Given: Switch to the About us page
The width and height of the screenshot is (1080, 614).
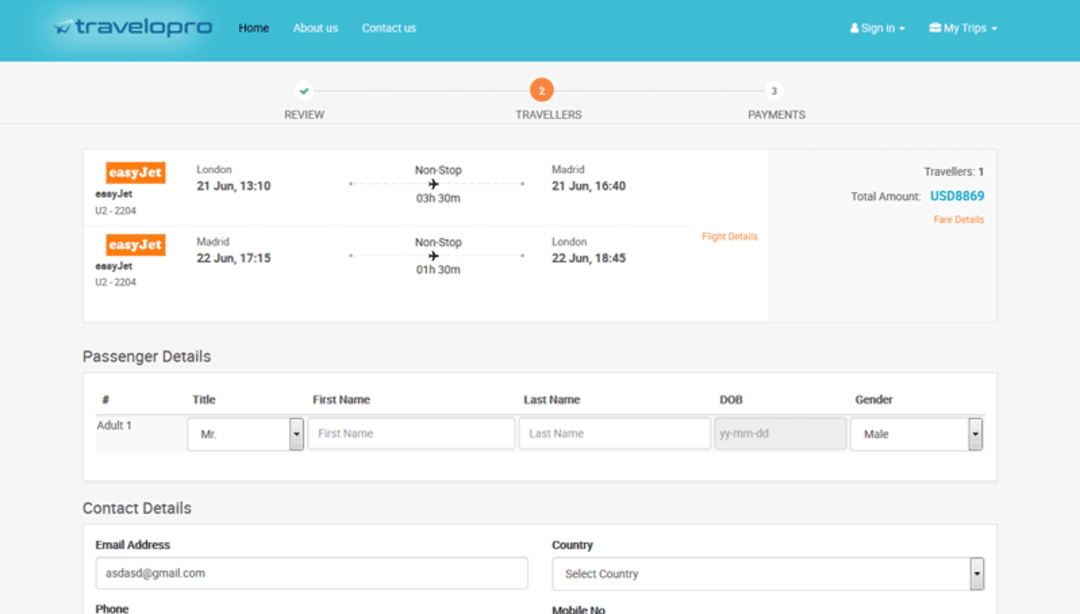Looking at the screenshot, I should 315,28.
